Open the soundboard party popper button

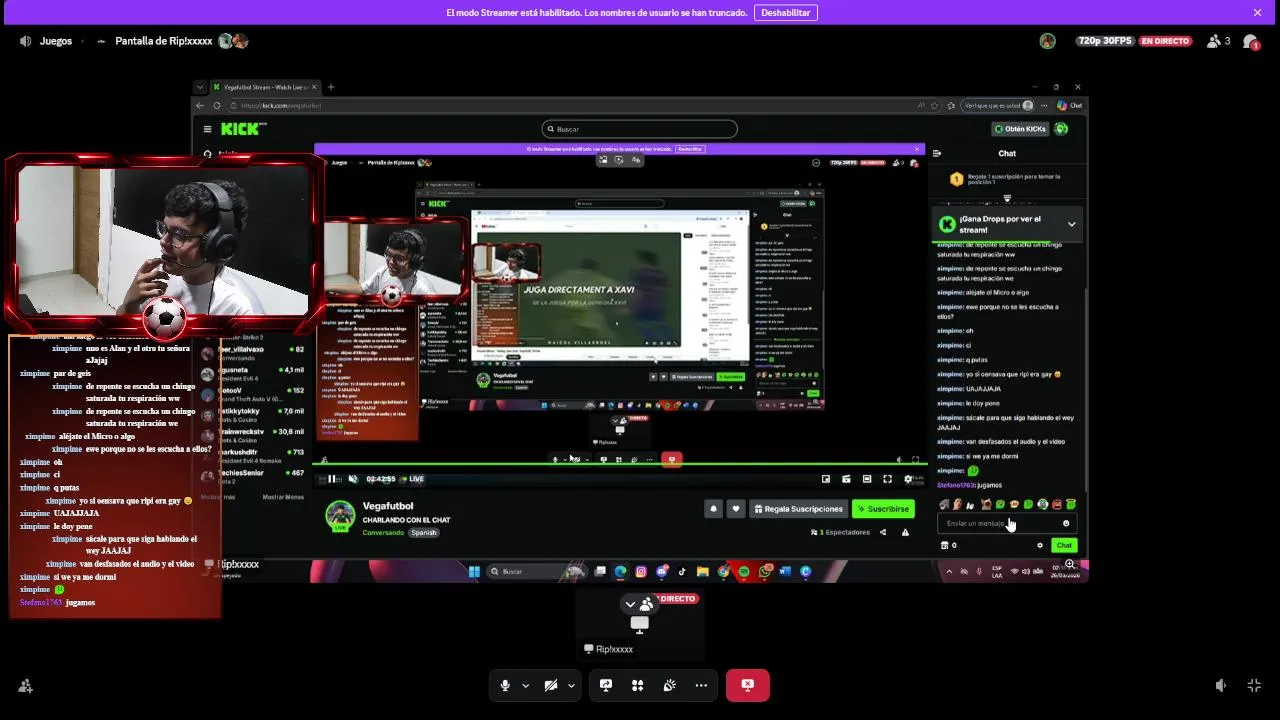click(x=670, y=685)
